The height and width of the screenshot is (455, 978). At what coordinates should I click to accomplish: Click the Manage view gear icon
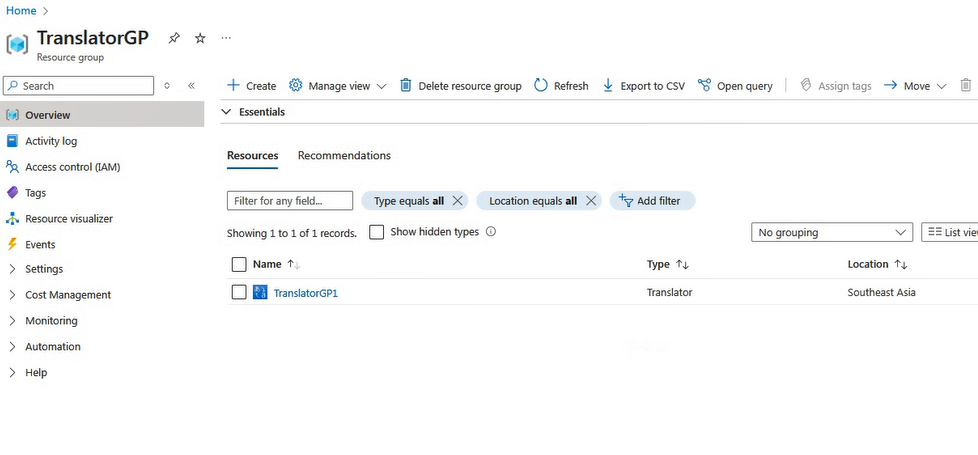tap(296, 85)
